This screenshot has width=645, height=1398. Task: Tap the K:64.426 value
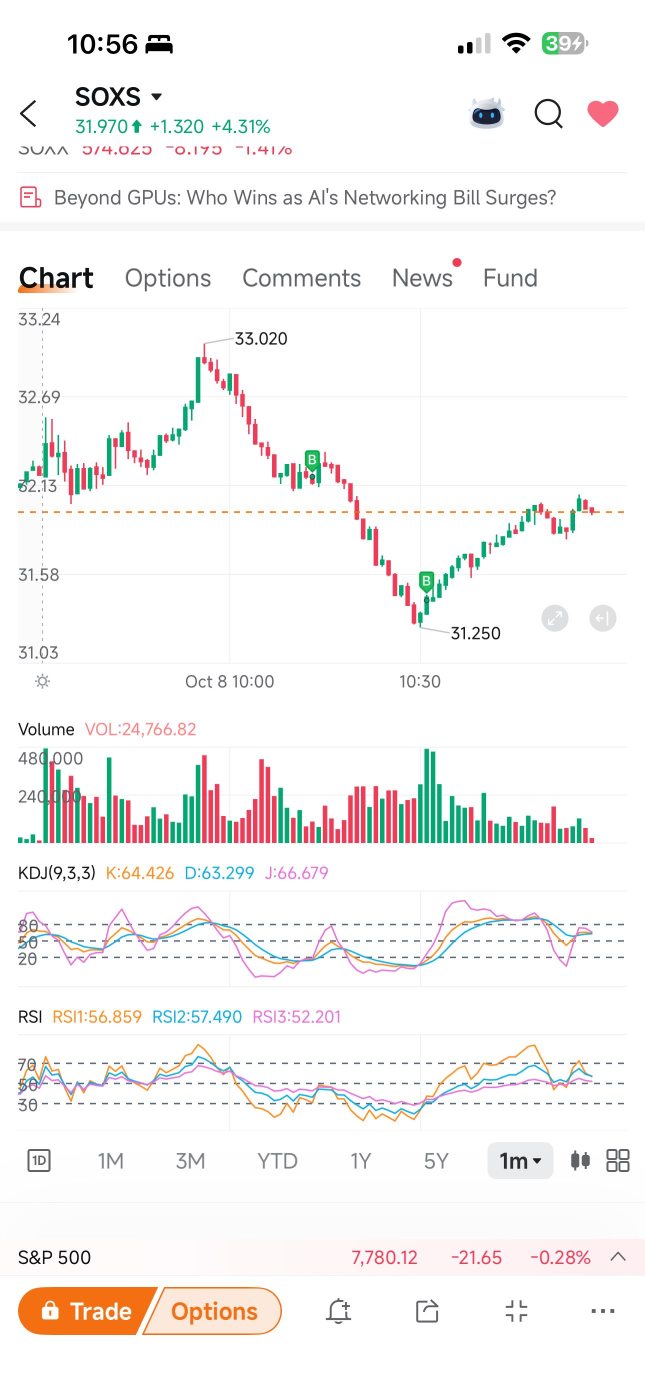coord(141,873)
